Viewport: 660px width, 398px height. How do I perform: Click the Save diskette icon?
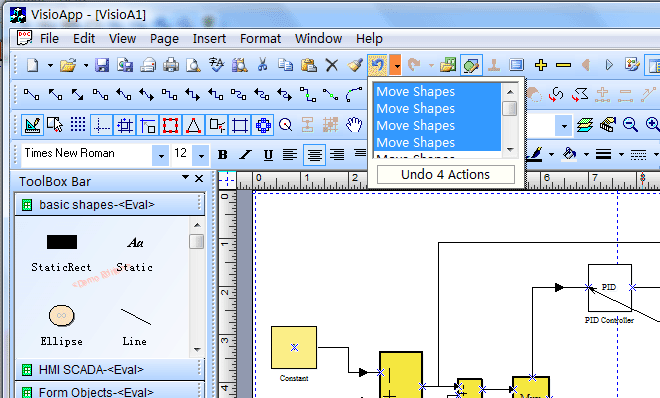pyautogui.click(x=102, y=65)
